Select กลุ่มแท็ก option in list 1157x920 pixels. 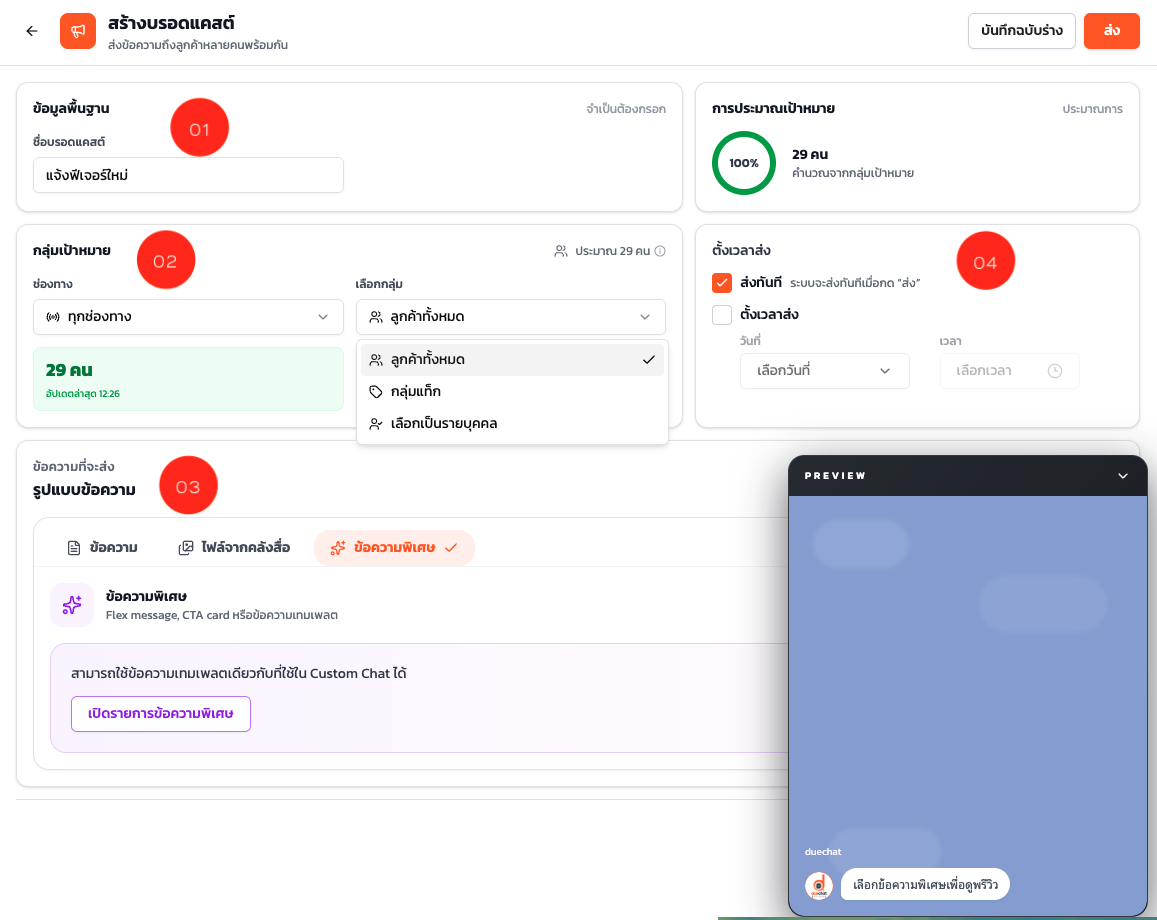pos(512,392)
